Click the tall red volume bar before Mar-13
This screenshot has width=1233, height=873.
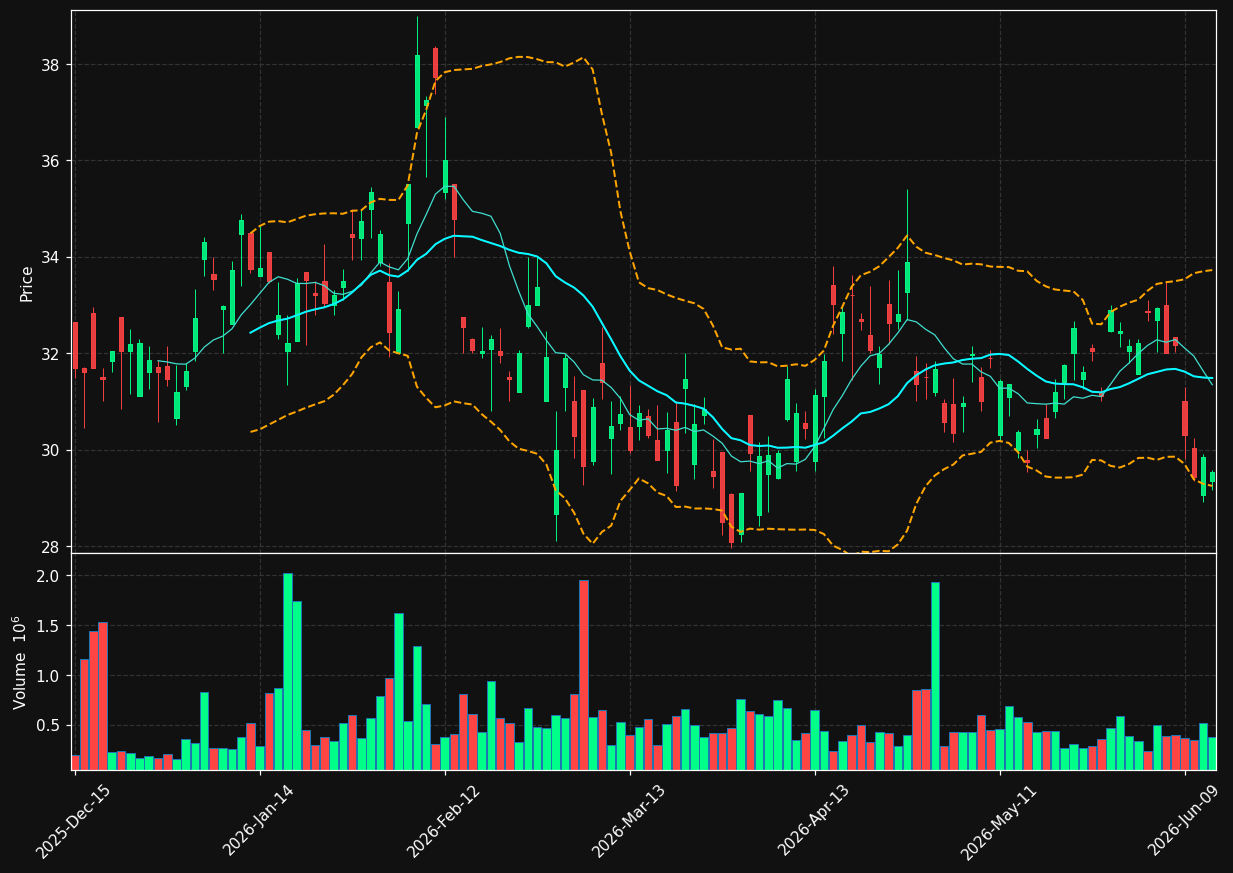tap(584, 675)
